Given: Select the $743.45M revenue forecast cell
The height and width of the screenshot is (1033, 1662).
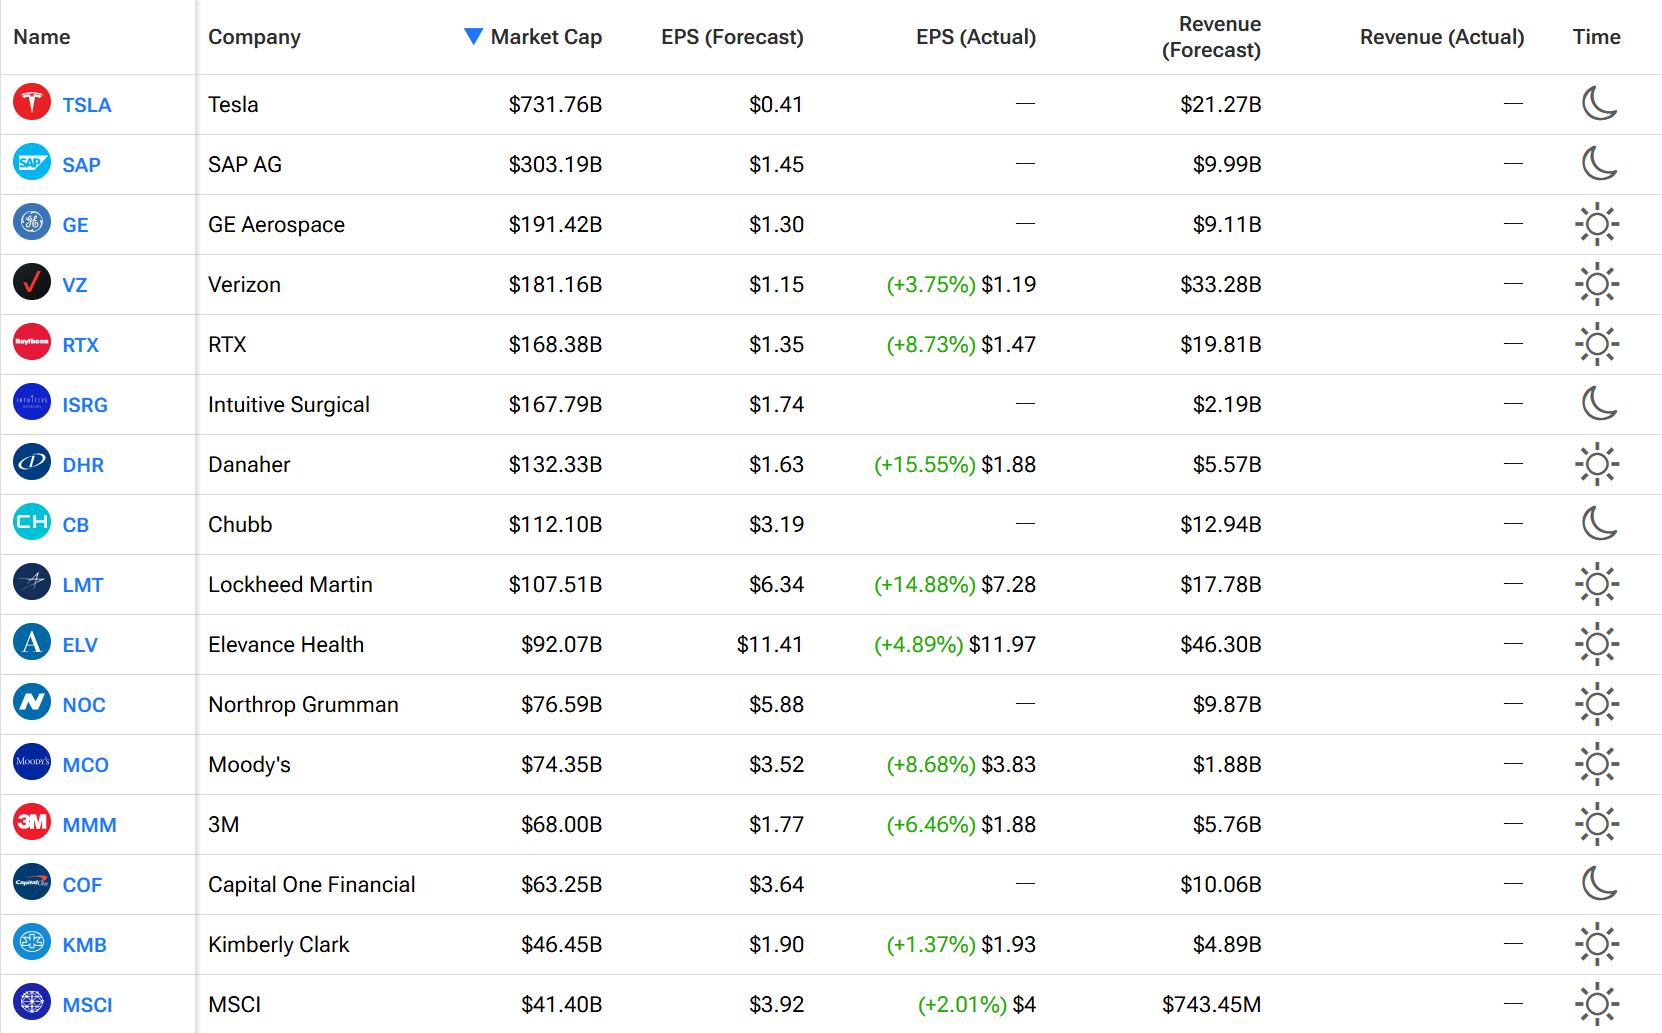Looking at the screenshot, I should [x=1211, y=1004].
